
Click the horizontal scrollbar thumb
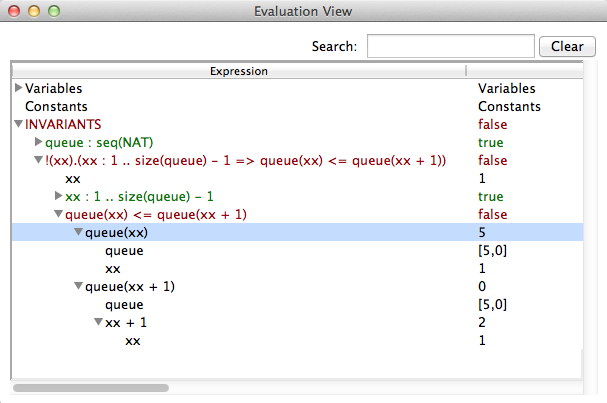(90, 388)
